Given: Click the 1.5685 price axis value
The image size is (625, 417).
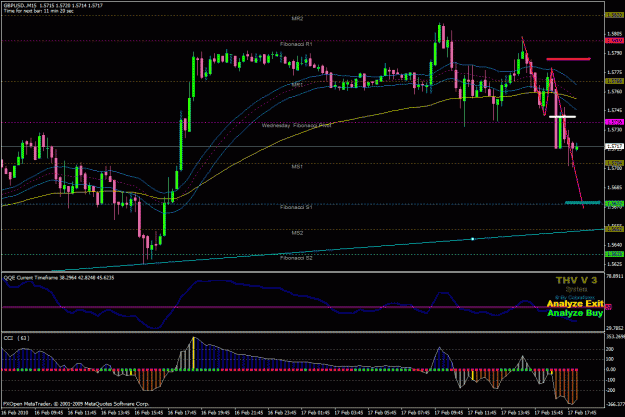Looking at the screenshot, I should click(x=614, y=187).
